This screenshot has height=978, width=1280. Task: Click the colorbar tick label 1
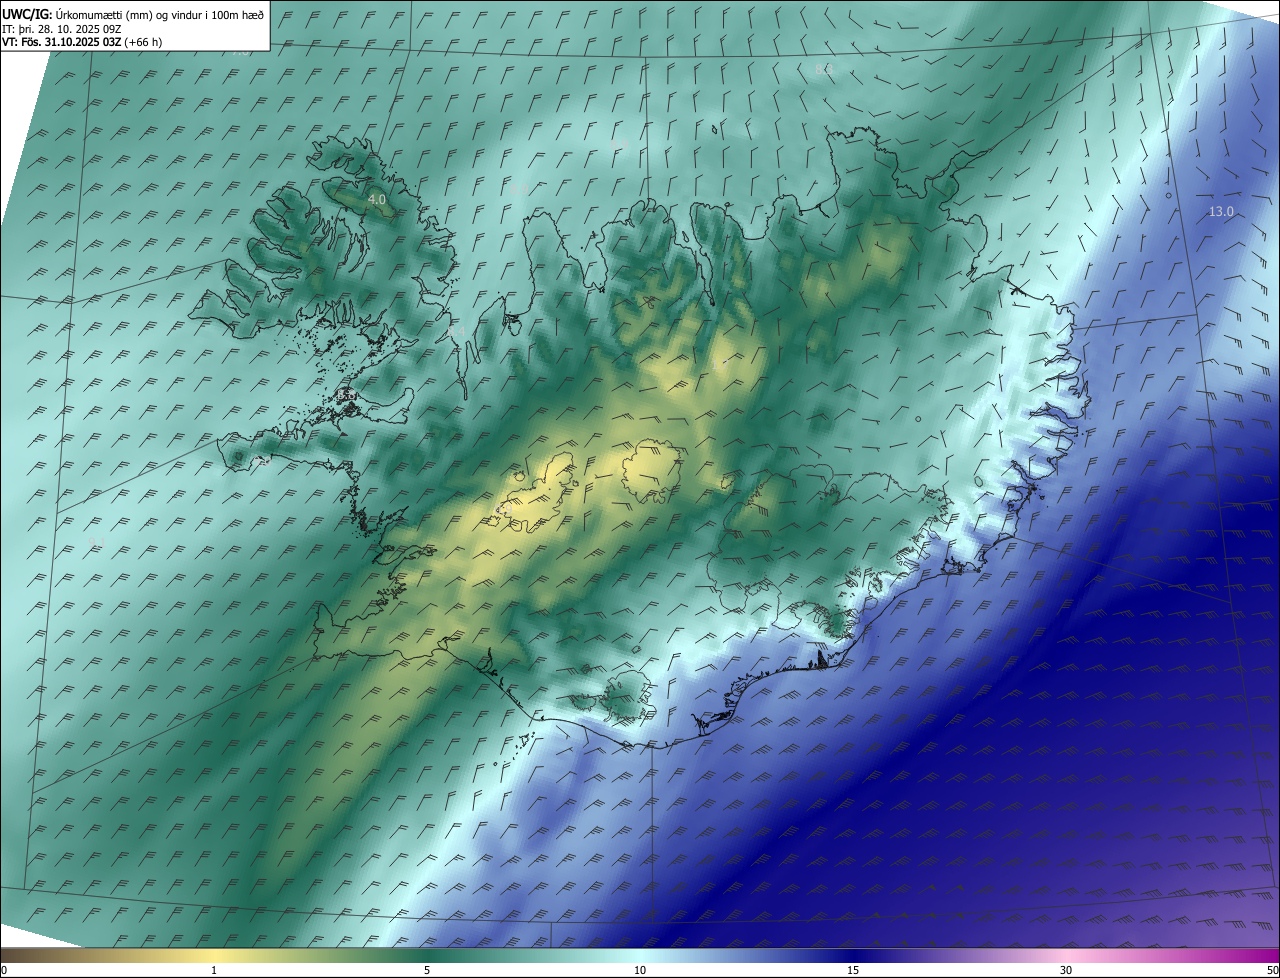pos(214,970)
